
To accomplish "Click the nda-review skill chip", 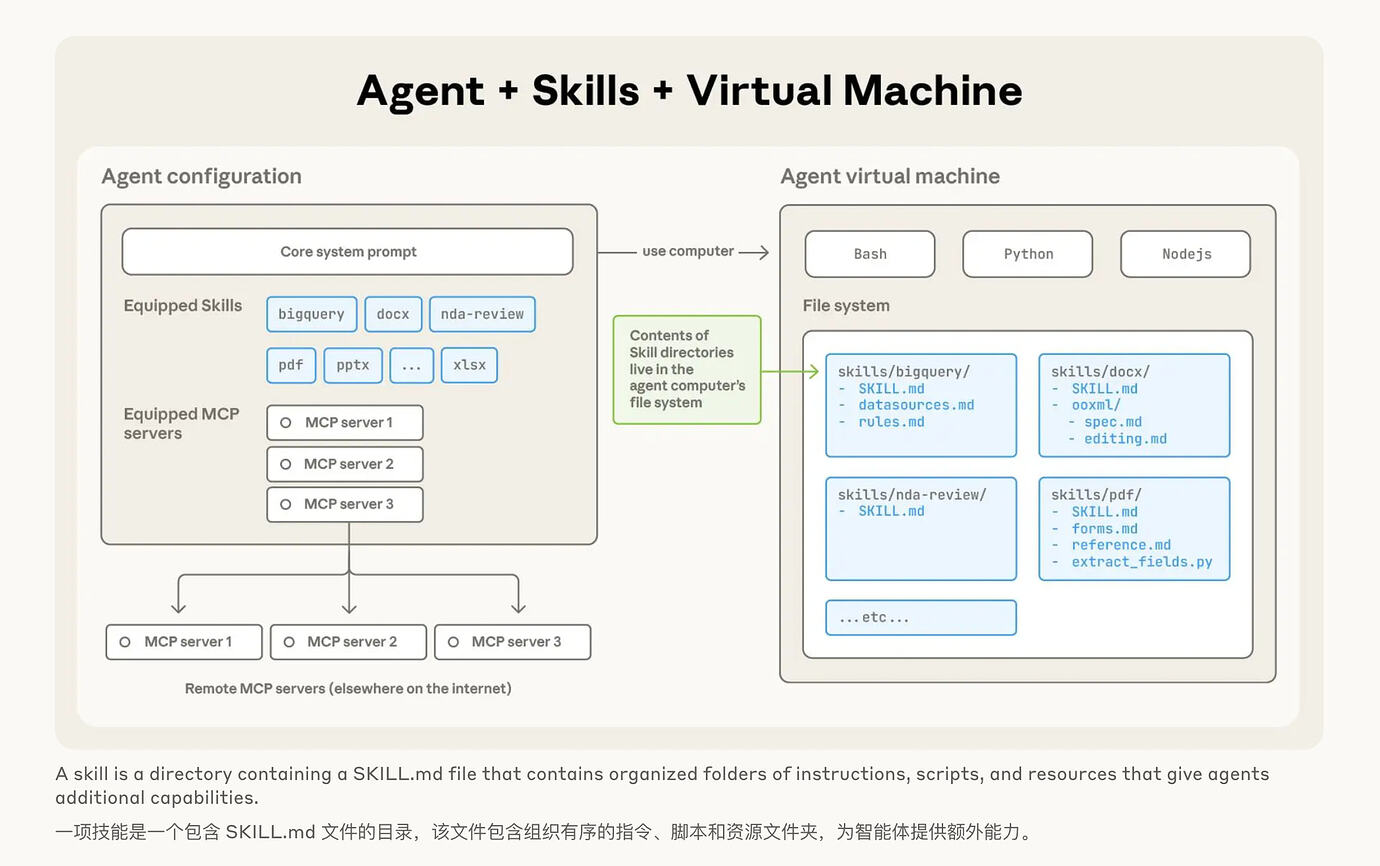I will (482, 314).
